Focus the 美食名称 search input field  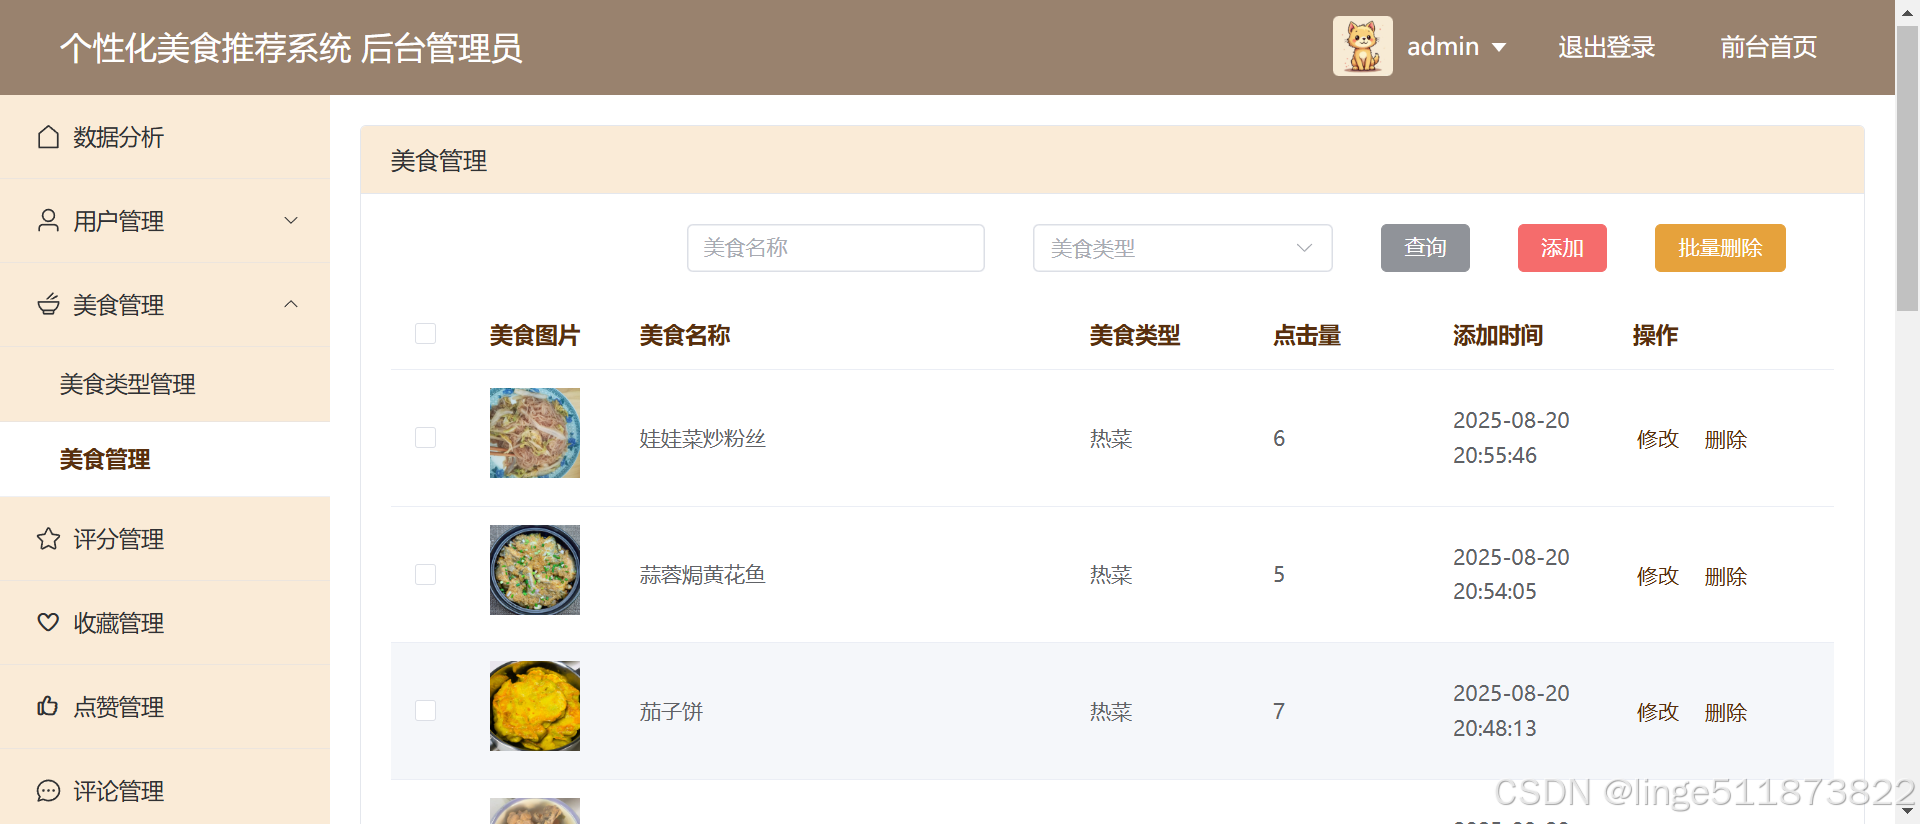coord(836,248)
